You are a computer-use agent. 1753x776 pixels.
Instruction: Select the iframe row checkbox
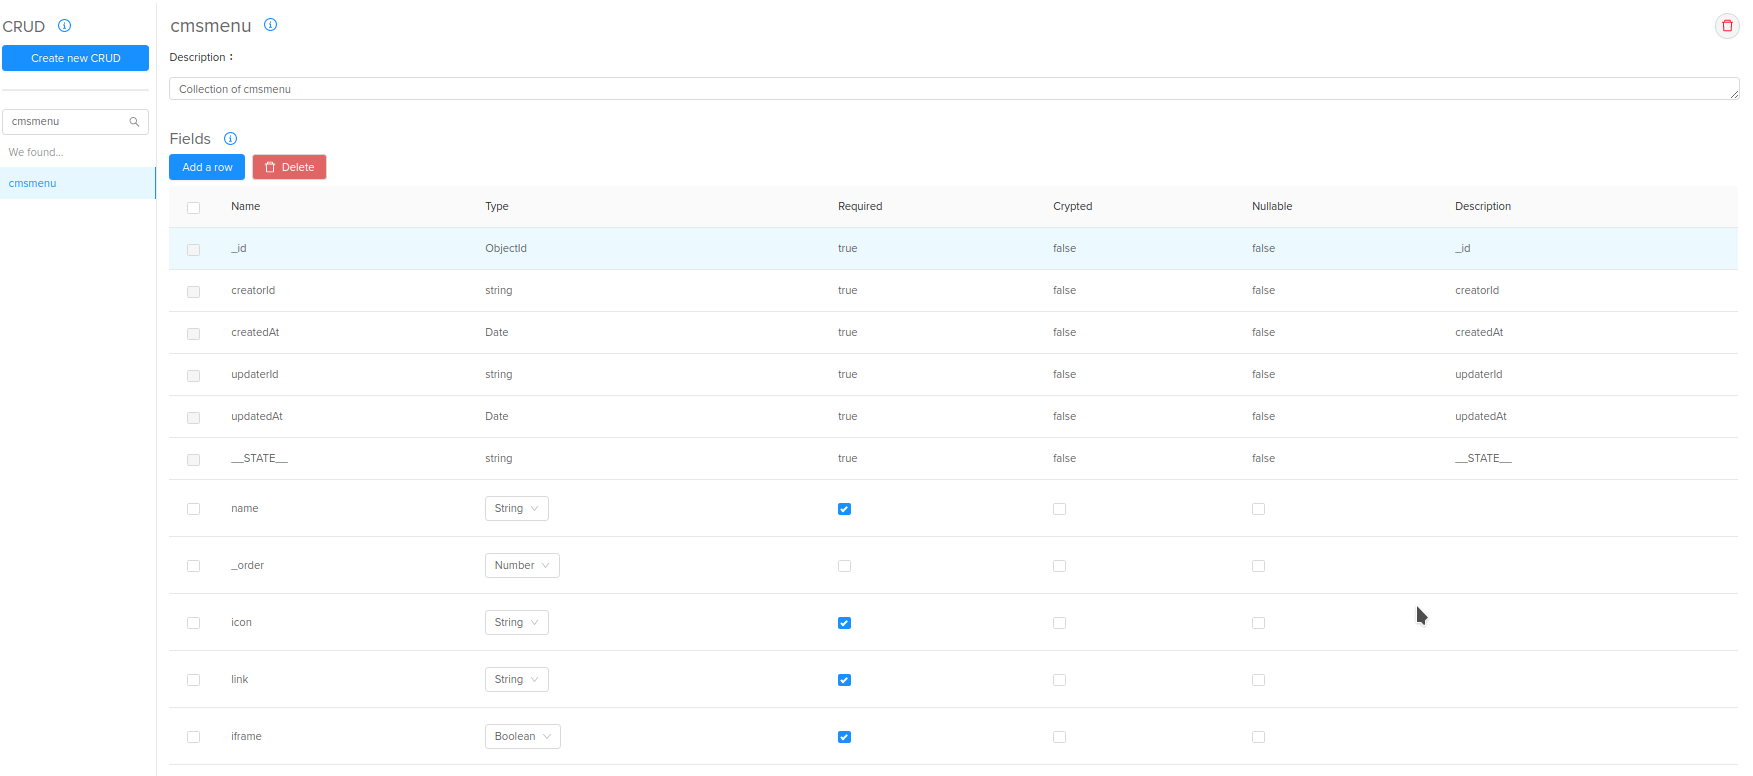point(193,737)
